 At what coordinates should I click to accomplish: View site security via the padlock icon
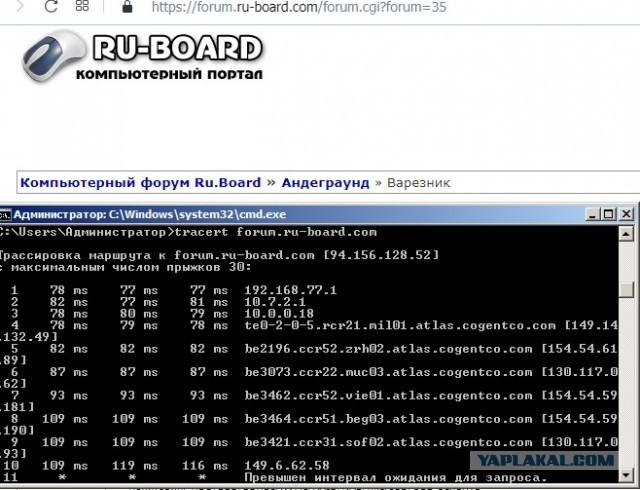pos(127,6)
